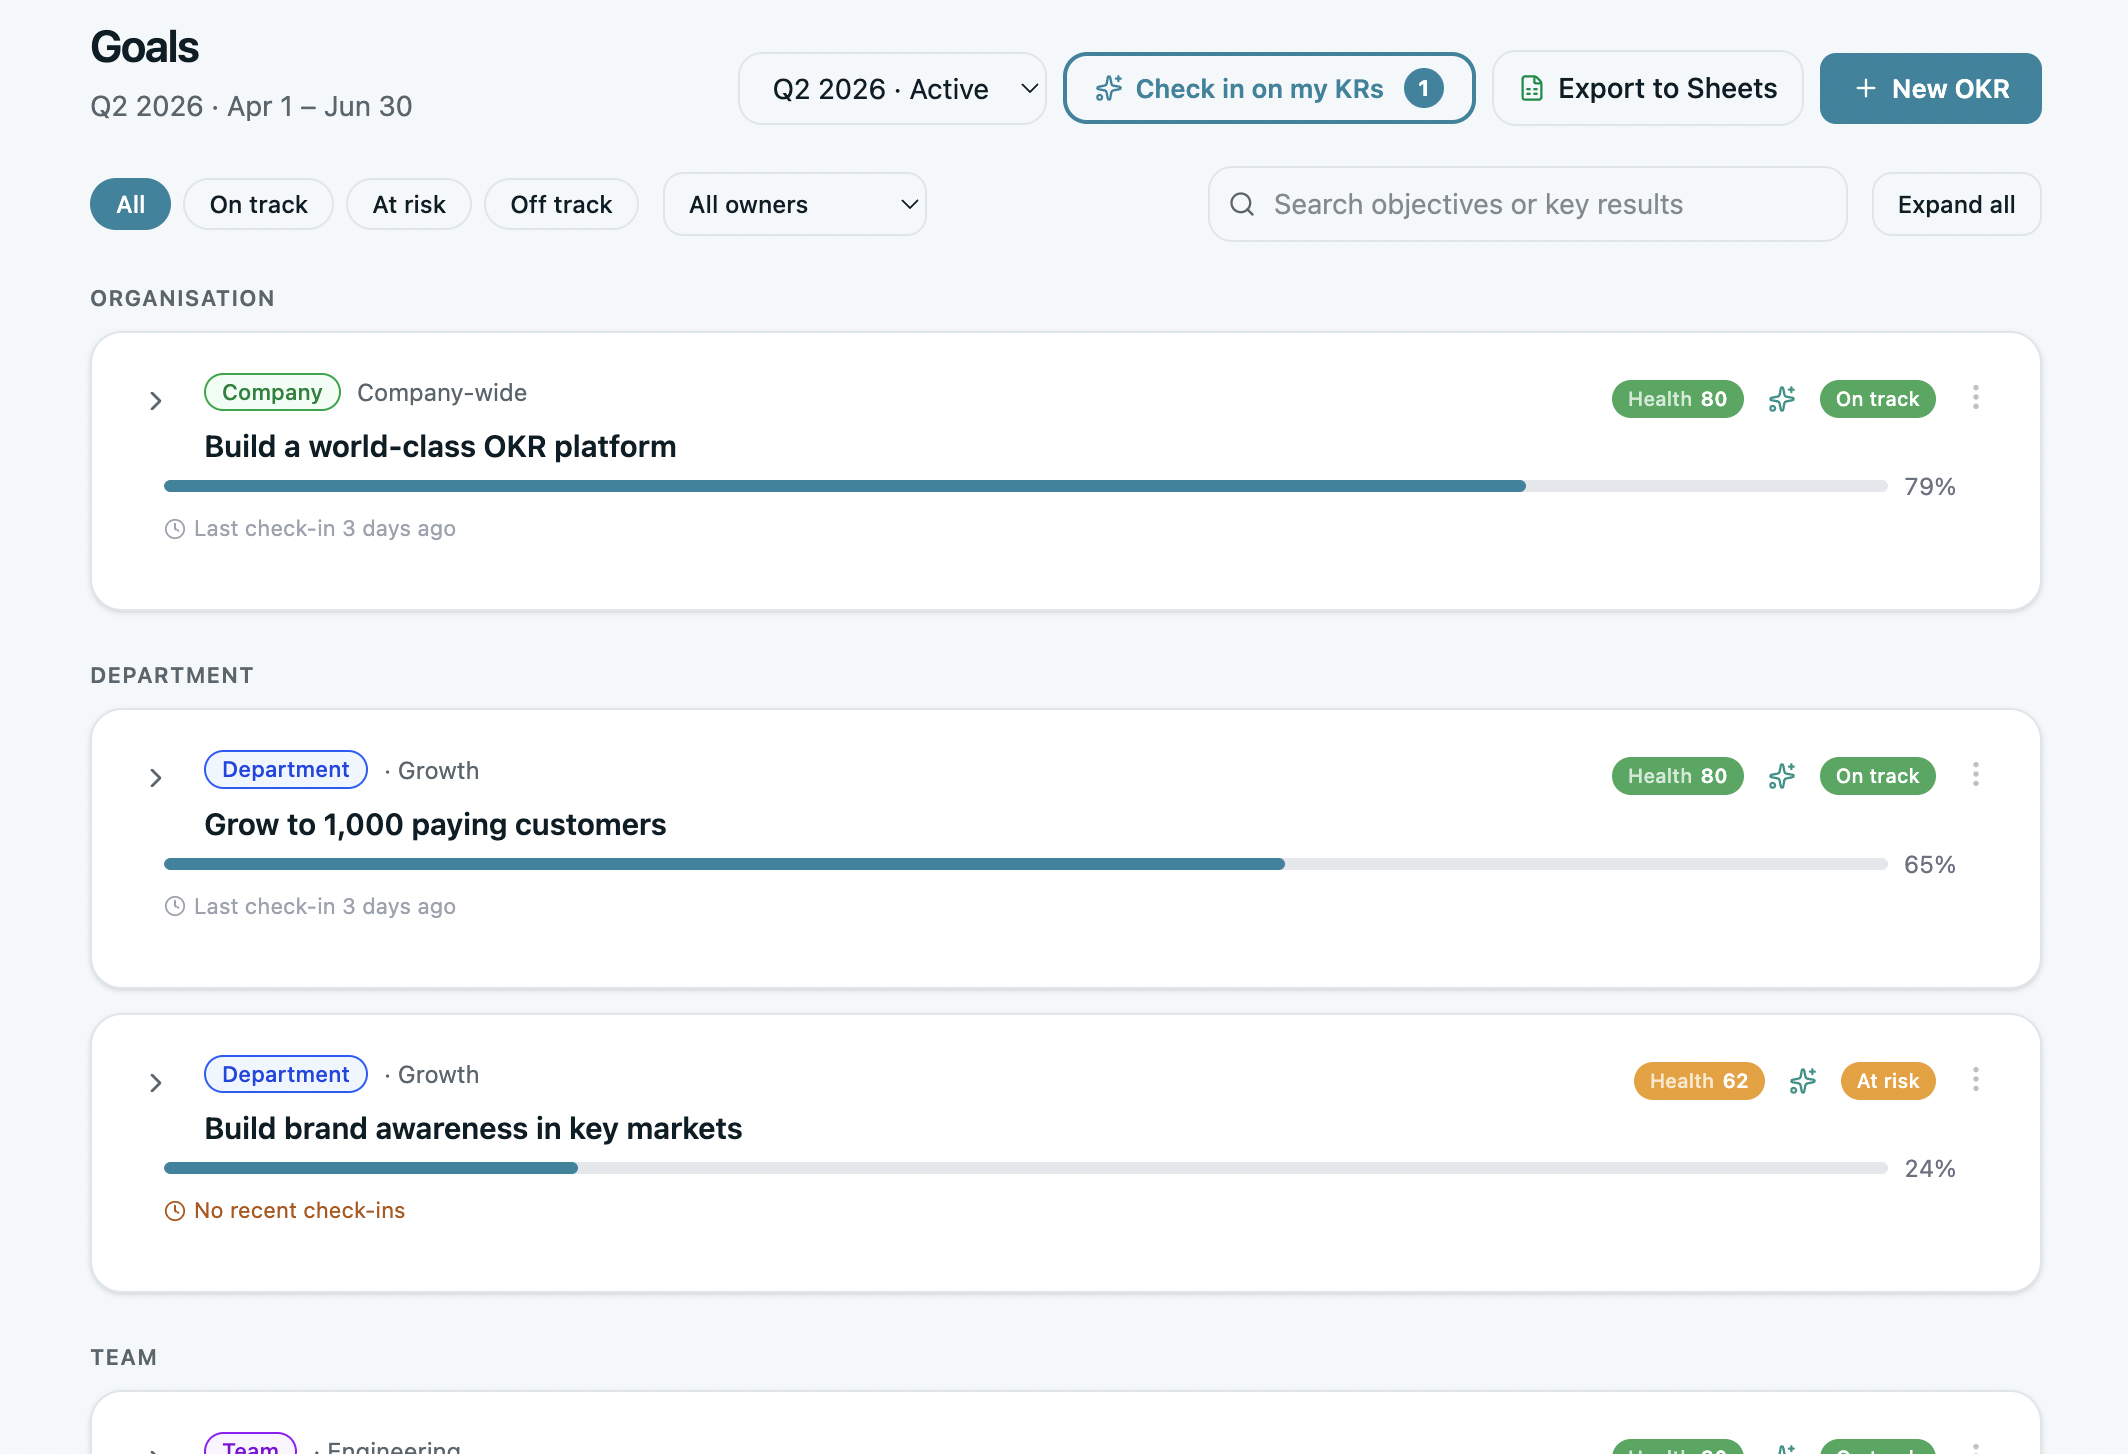2128x1454 pixels.
Task: Click Check in on my KRs button
Action: [1269, 88]
